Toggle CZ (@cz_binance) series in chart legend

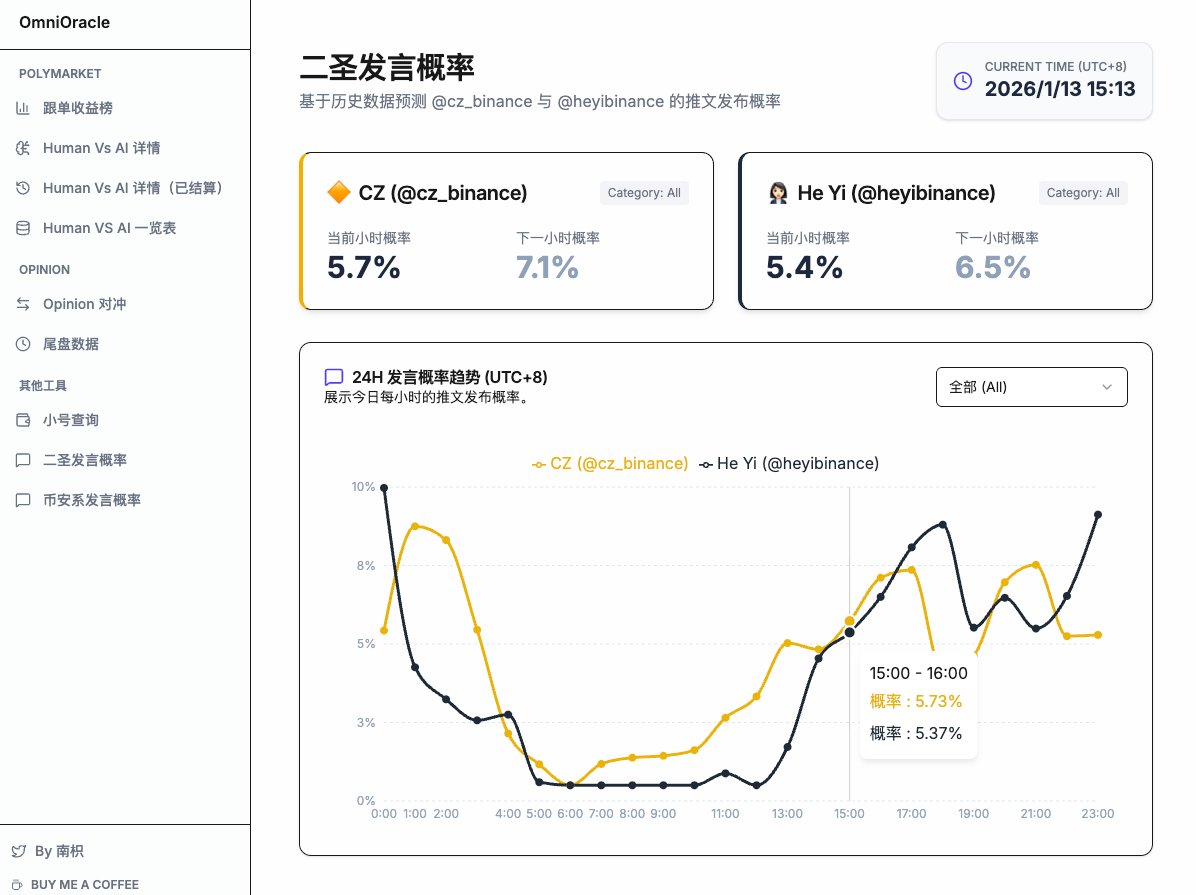pyautogui.click(x=610, y=464)
